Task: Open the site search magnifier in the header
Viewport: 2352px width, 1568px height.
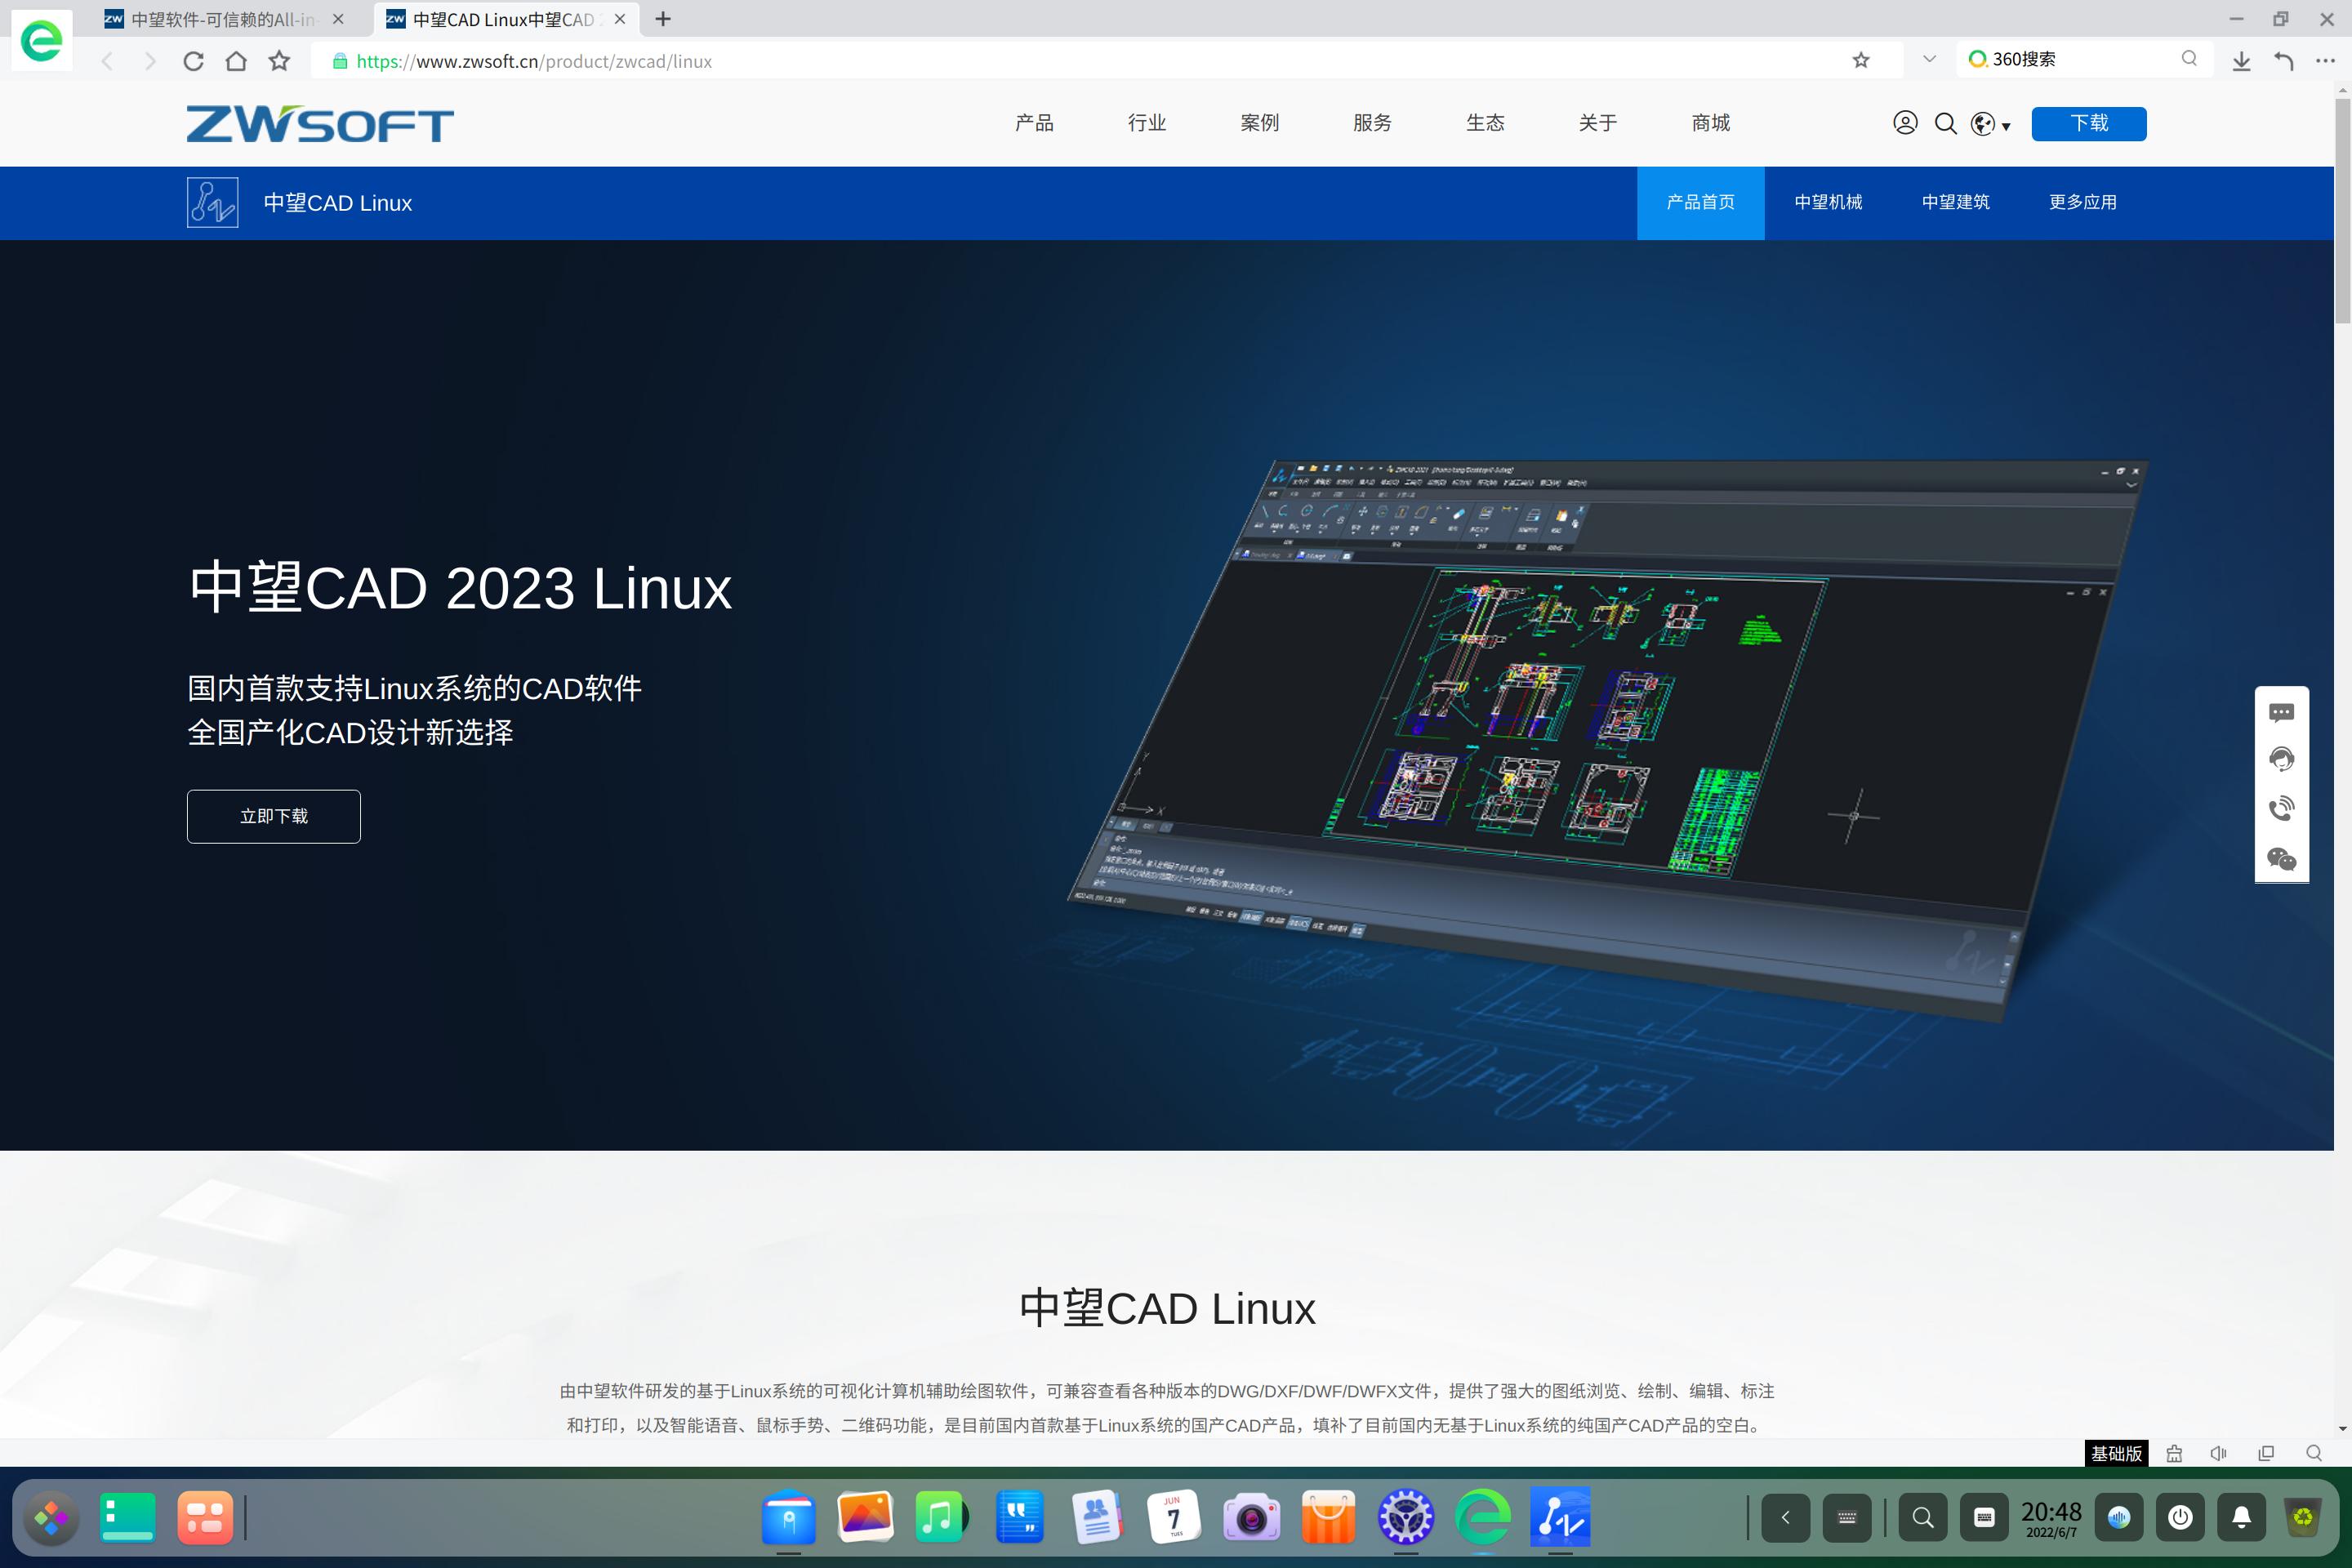Action: point(1945,123)
